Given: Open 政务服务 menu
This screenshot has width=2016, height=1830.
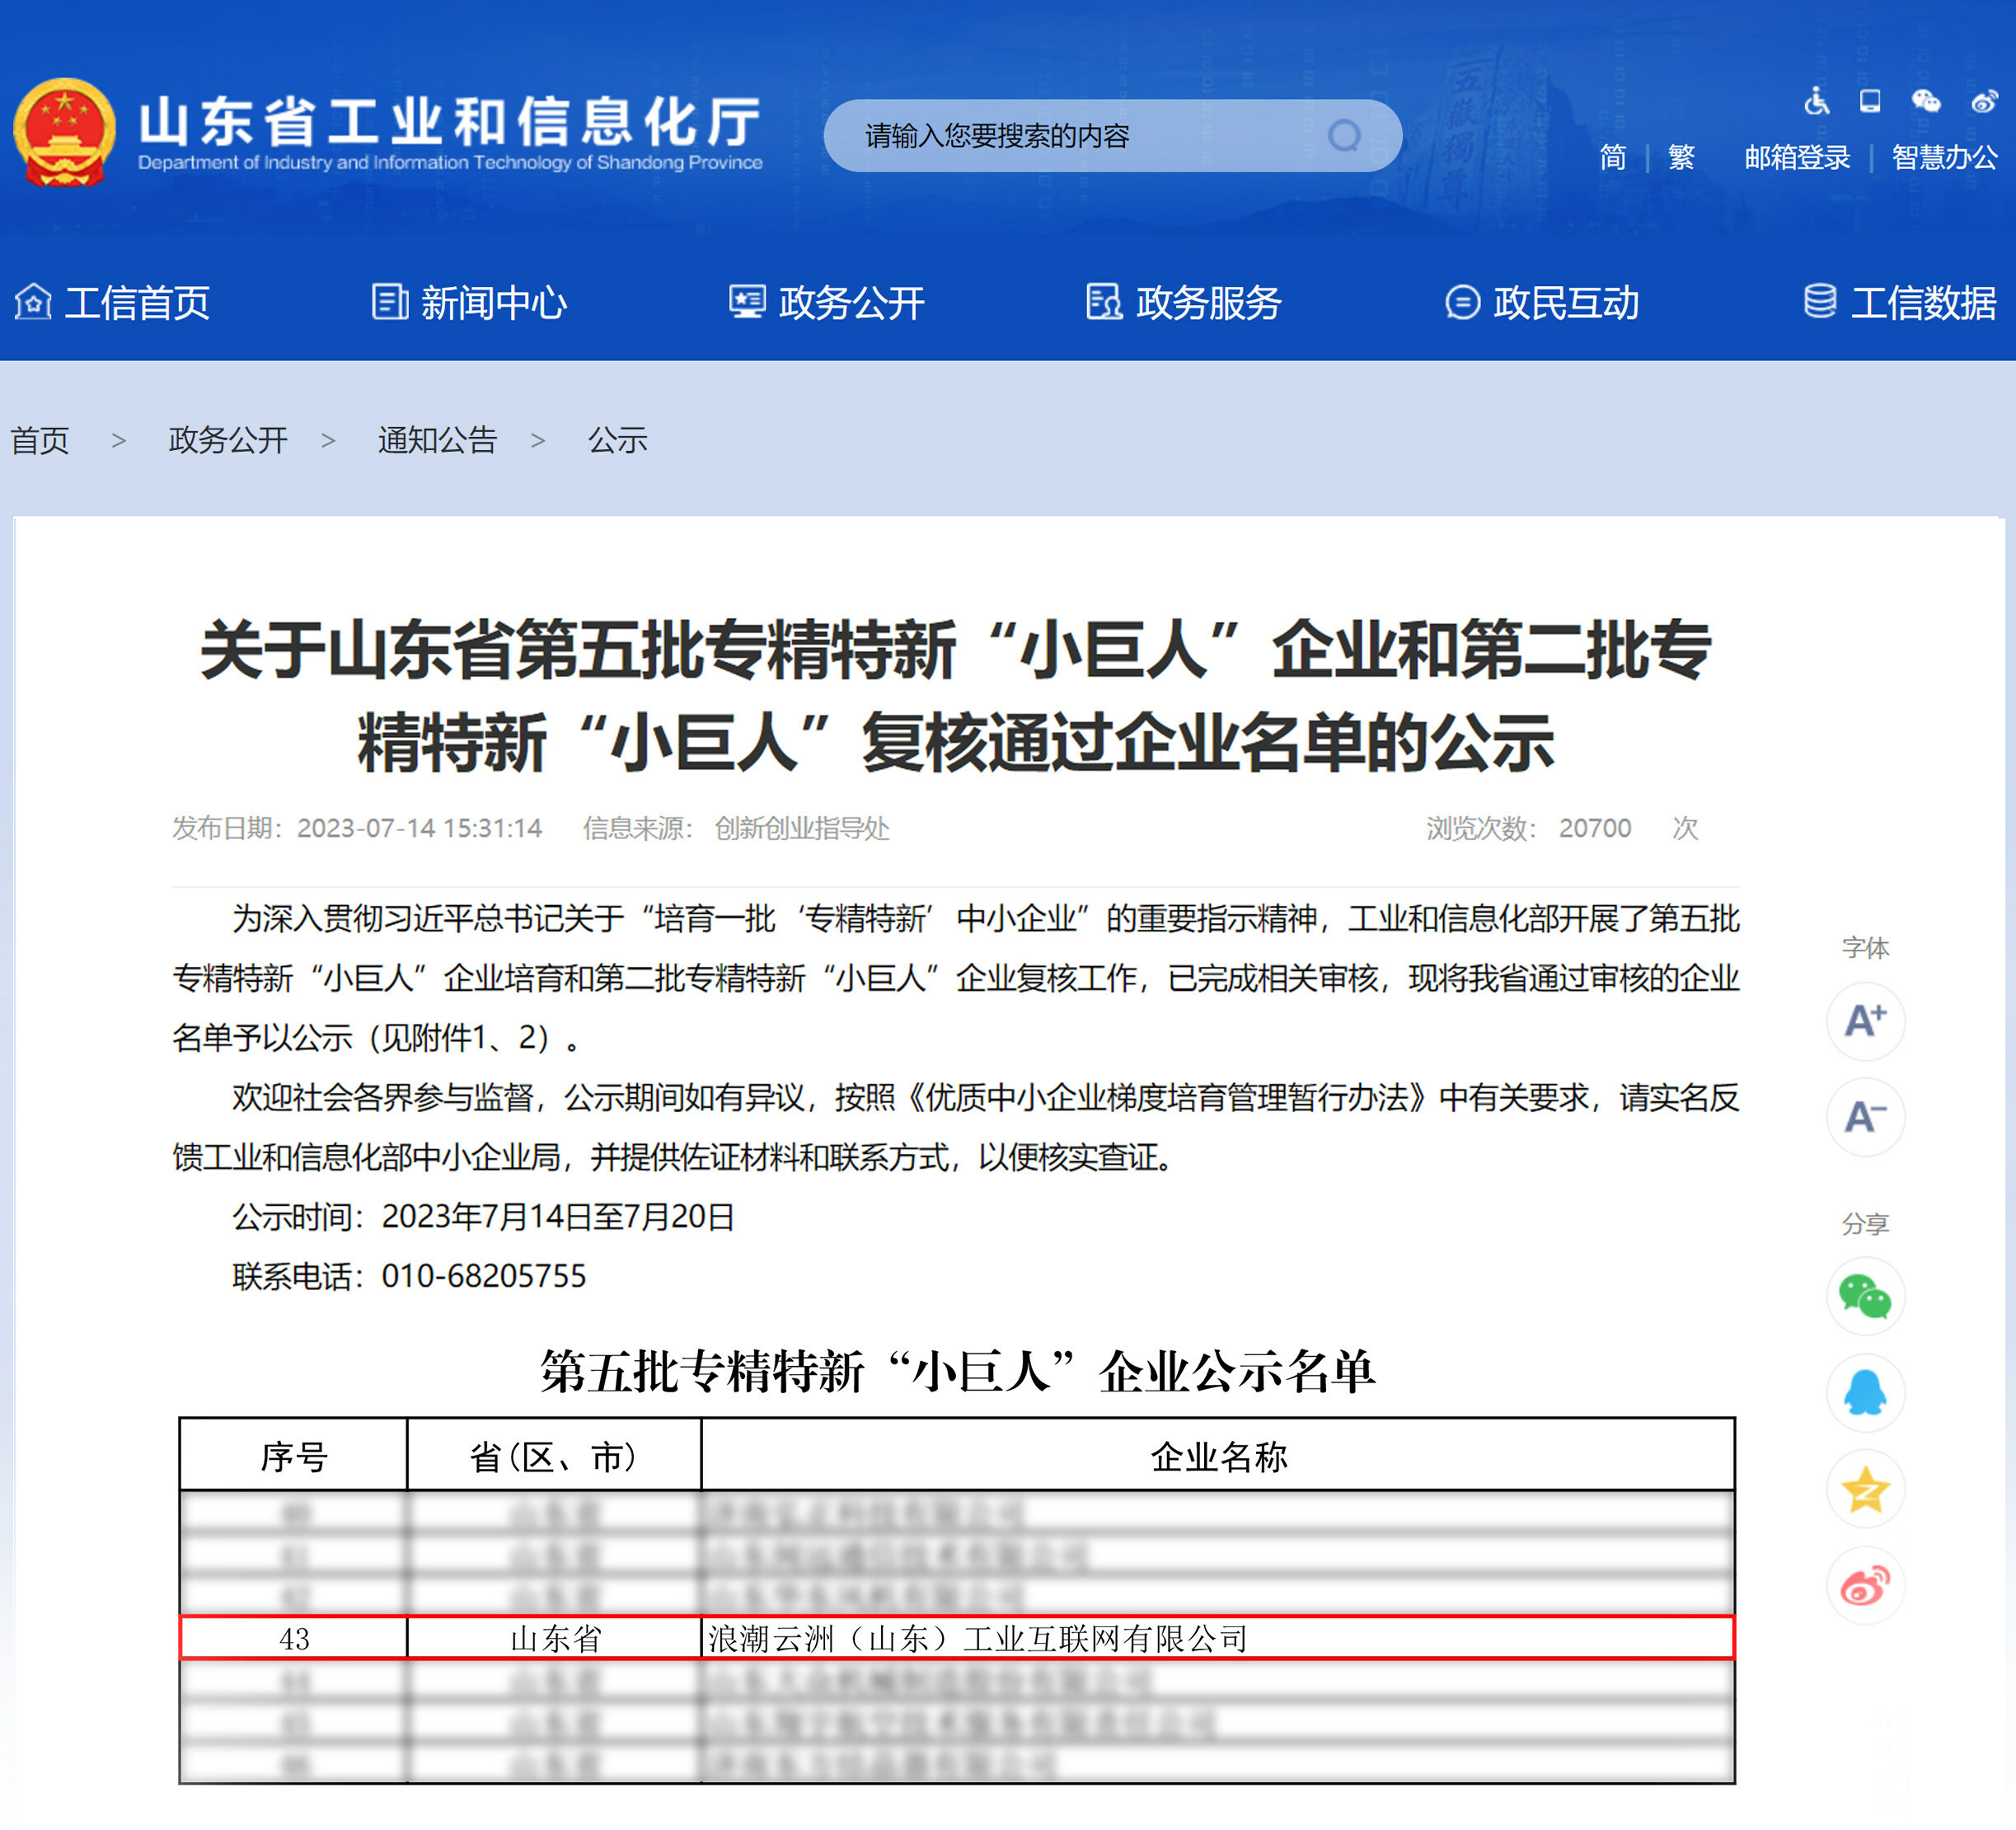Looking at the screenshot, I should click(1185, 302).
